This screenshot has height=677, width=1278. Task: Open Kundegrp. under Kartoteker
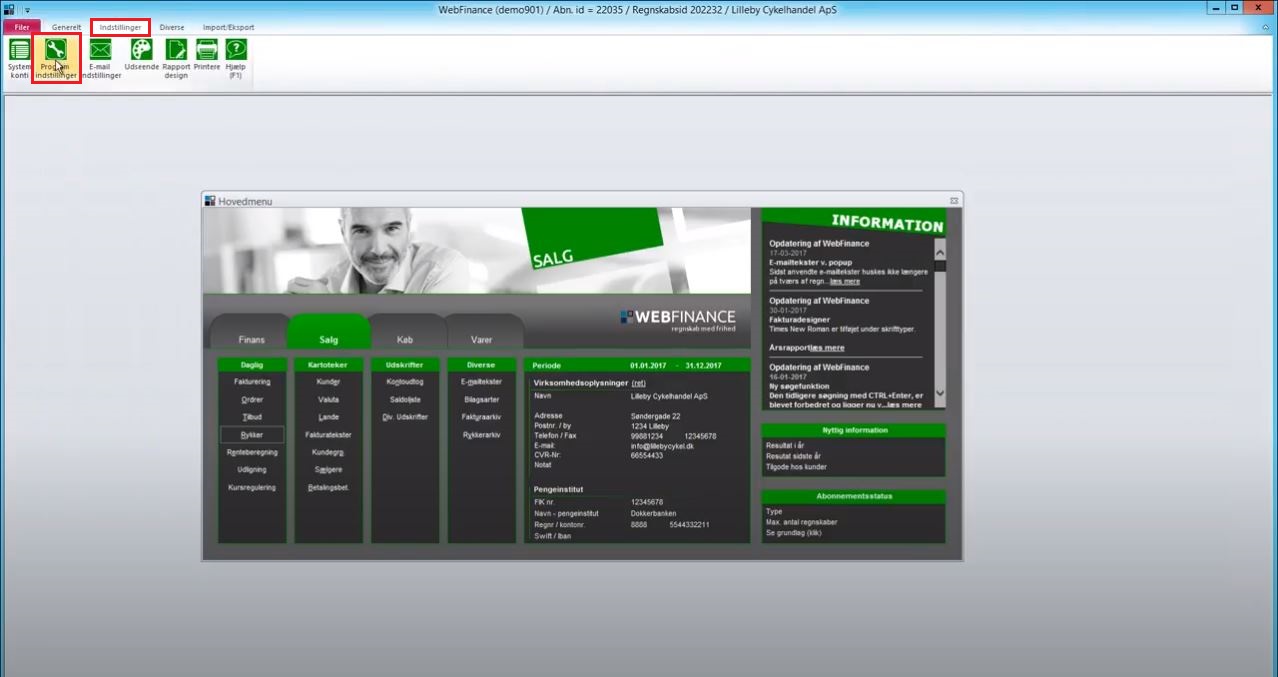[328, 452]
